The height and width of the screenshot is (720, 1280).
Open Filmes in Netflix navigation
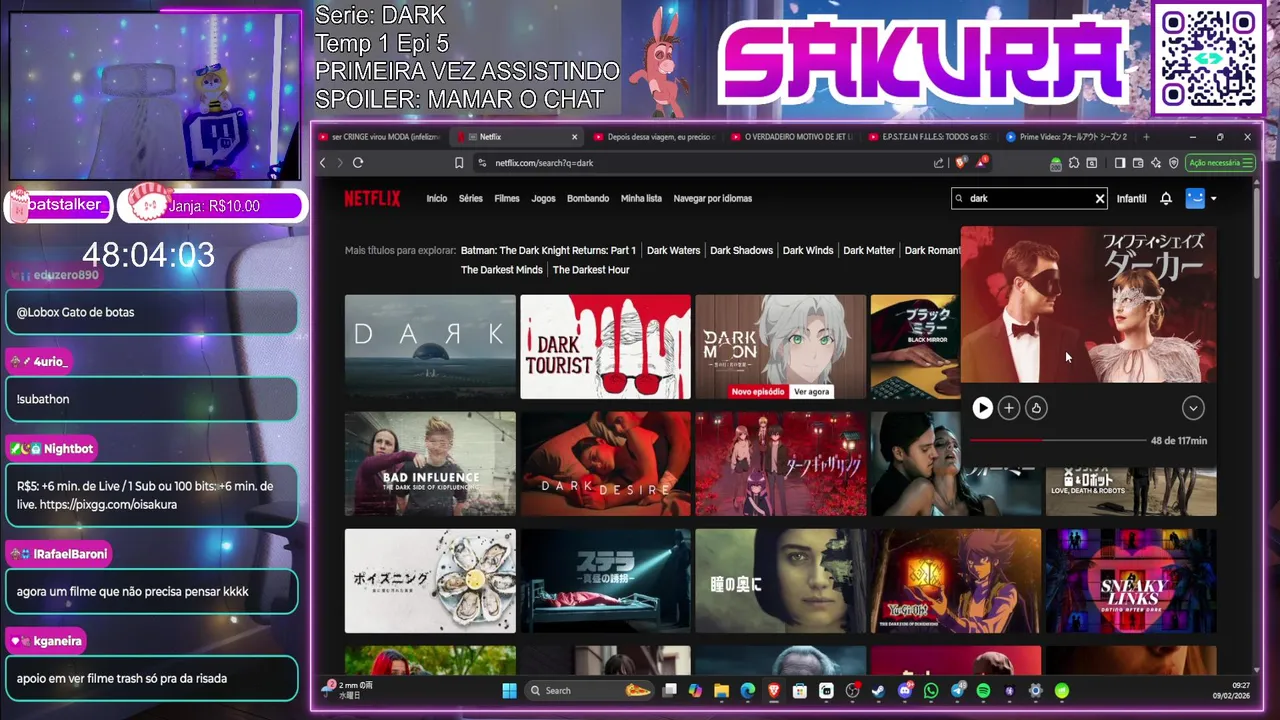coord(507,198)
